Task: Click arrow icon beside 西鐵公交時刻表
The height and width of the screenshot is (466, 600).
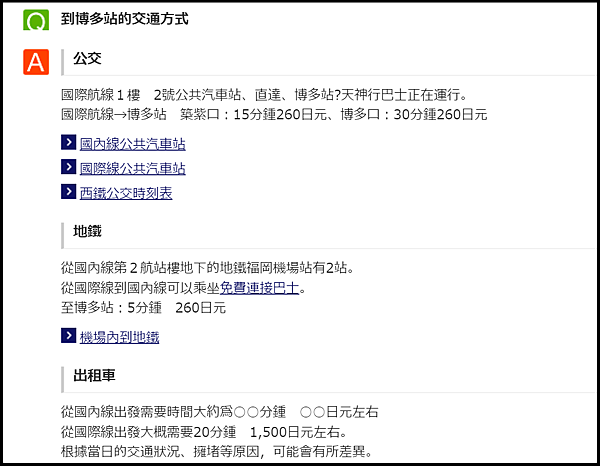Action: click(x=68, y=191)
